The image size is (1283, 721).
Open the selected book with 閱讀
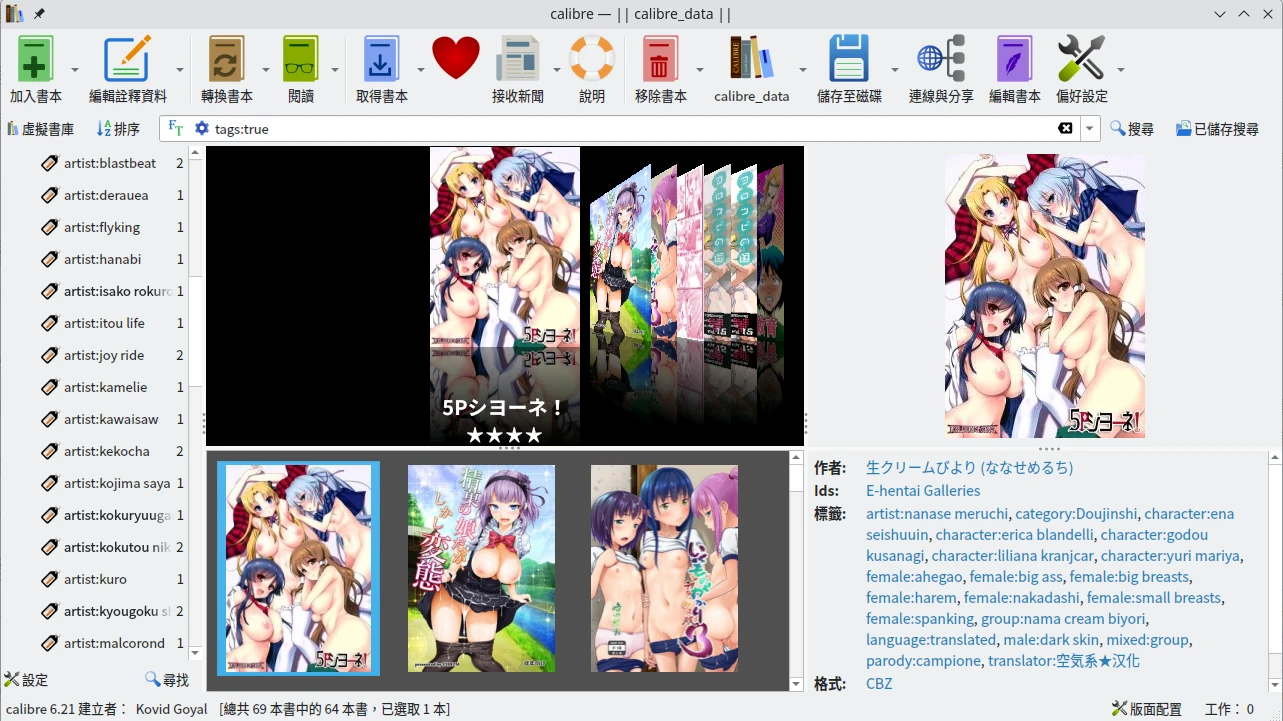click(x=300, y=59)
